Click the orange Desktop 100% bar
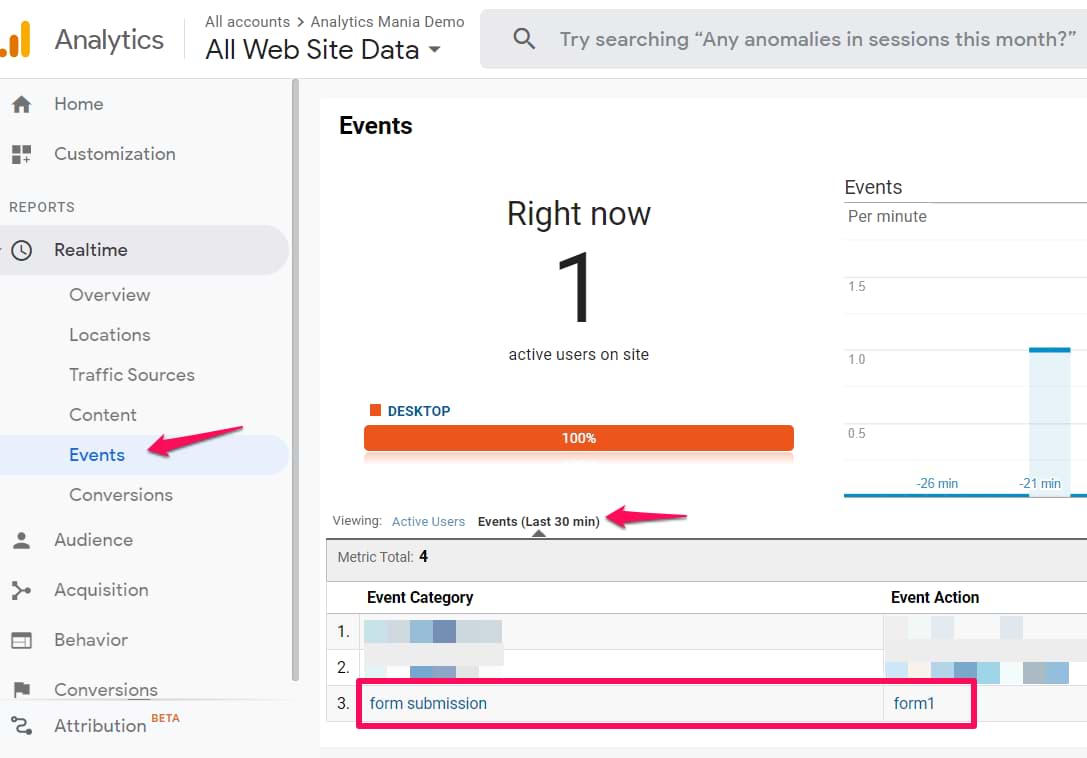Screen dimensions: 1087x758 coord(578,438)
